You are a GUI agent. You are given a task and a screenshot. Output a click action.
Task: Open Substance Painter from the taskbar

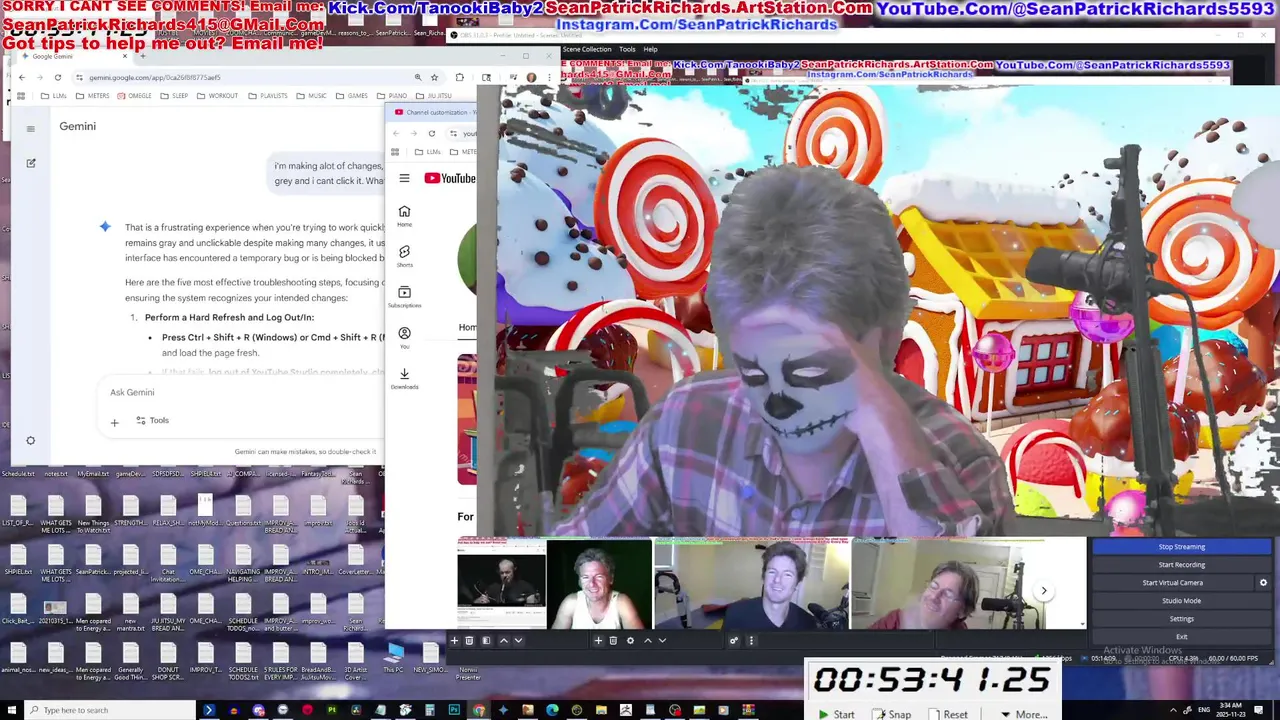click(x=332, y=710)
